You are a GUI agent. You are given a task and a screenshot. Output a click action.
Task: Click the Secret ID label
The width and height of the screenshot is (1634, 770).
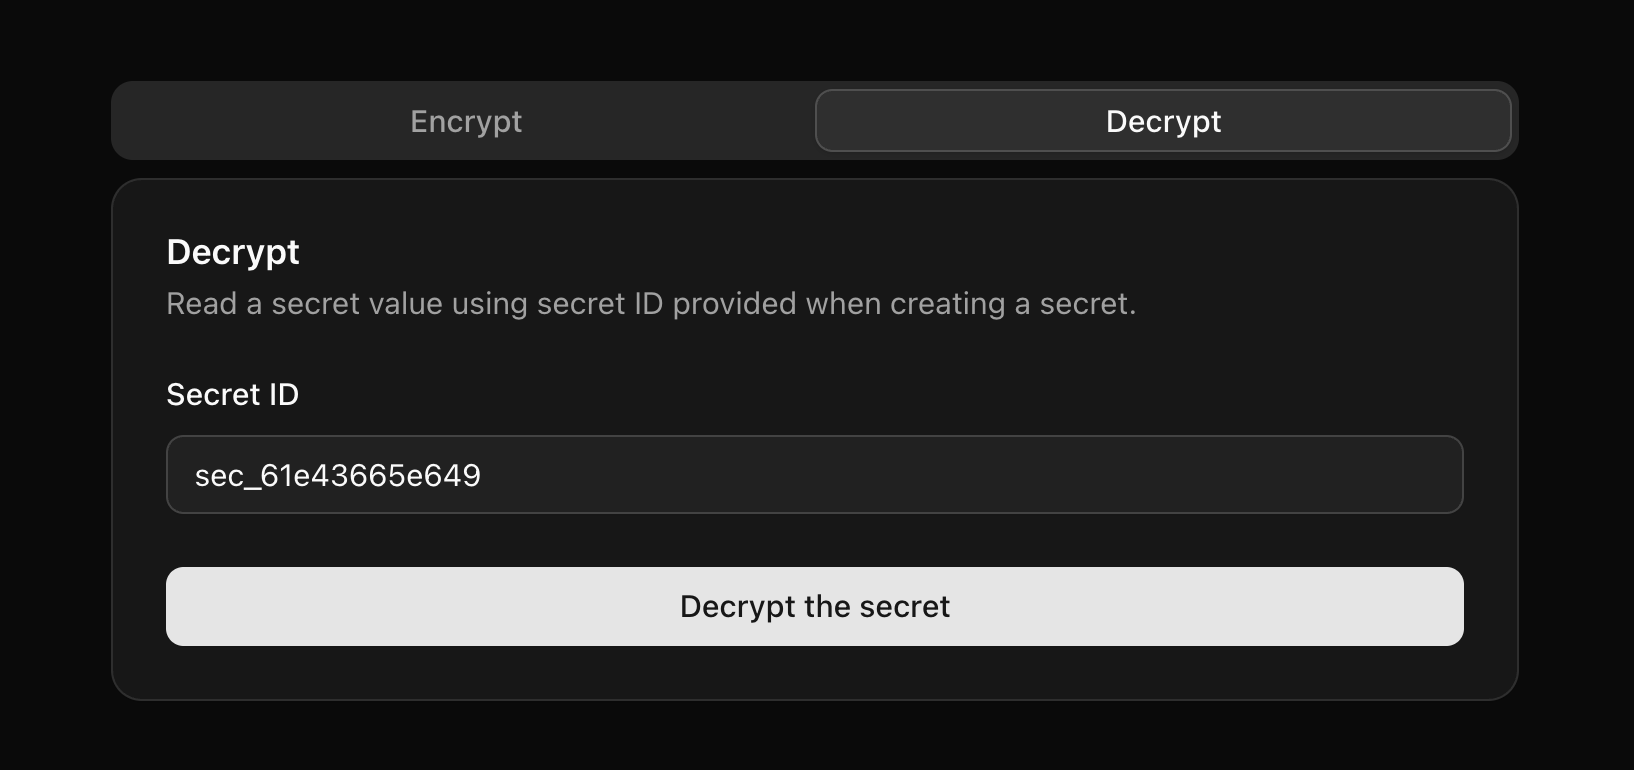(232, 394)
